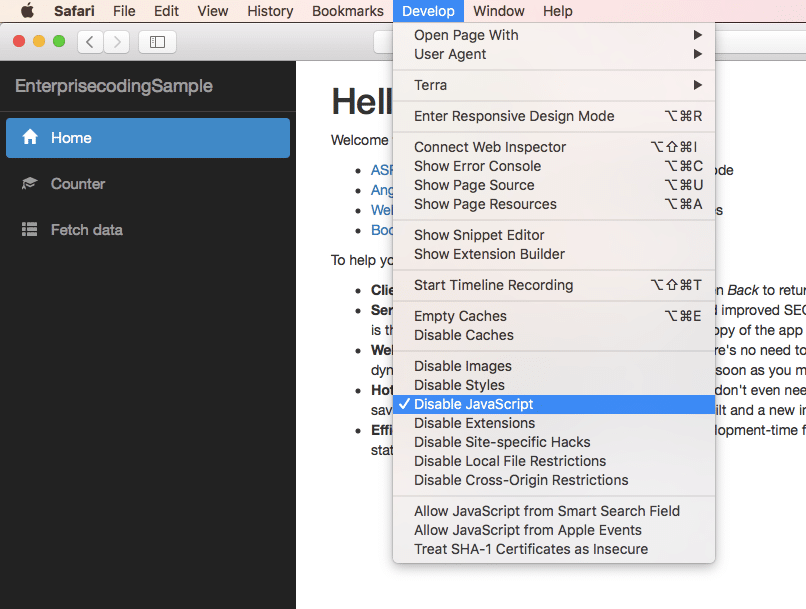Click the EnterprisecodingSample brand title
Screen dimensions: 806x609
pyautogui.click(x=114, y=86)
